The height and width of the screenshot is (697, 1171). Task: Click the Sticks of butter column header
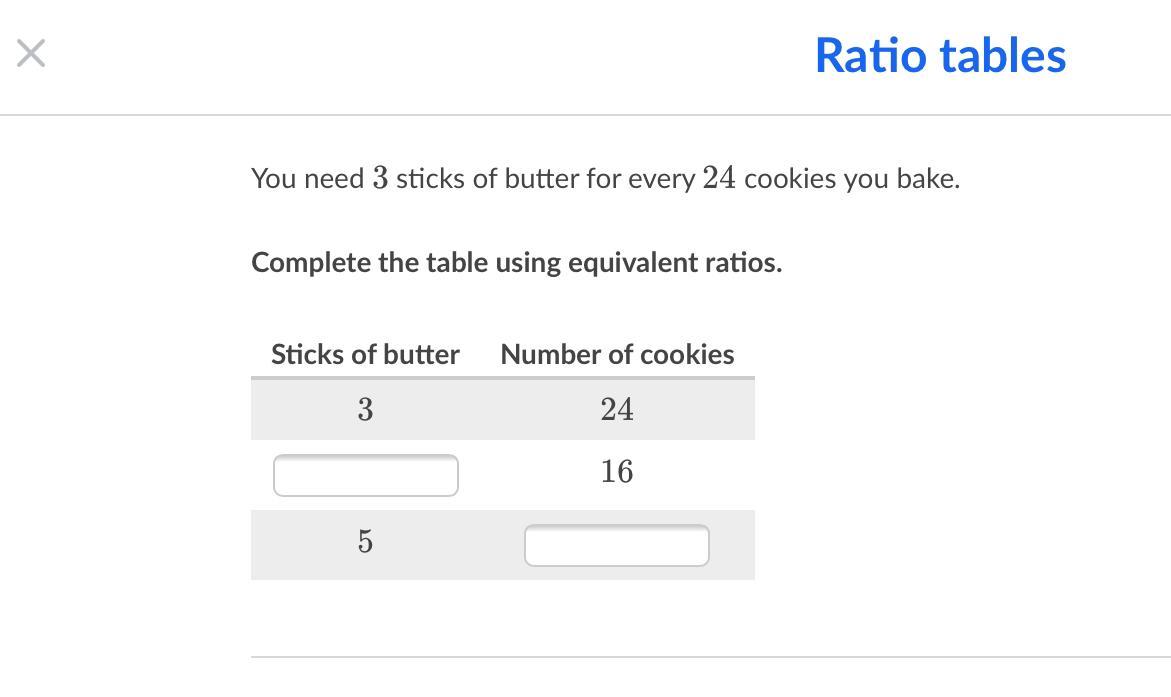tap(365, 355)
